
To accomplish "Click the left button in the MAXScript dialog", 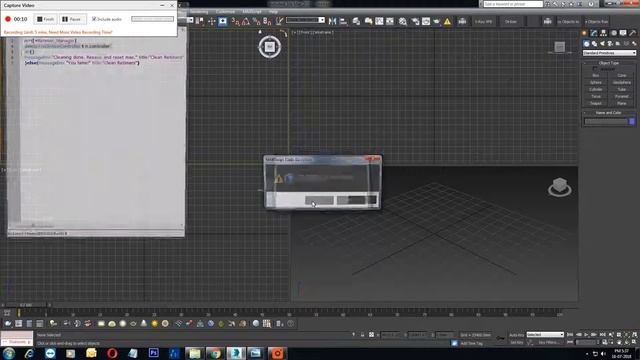I will click(319, 200).
